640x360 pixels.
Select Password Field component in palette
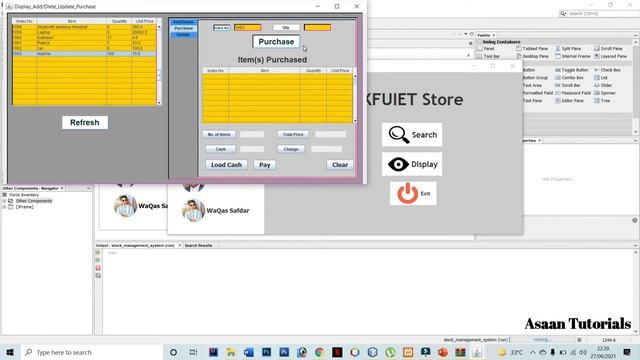pos(573,93)
